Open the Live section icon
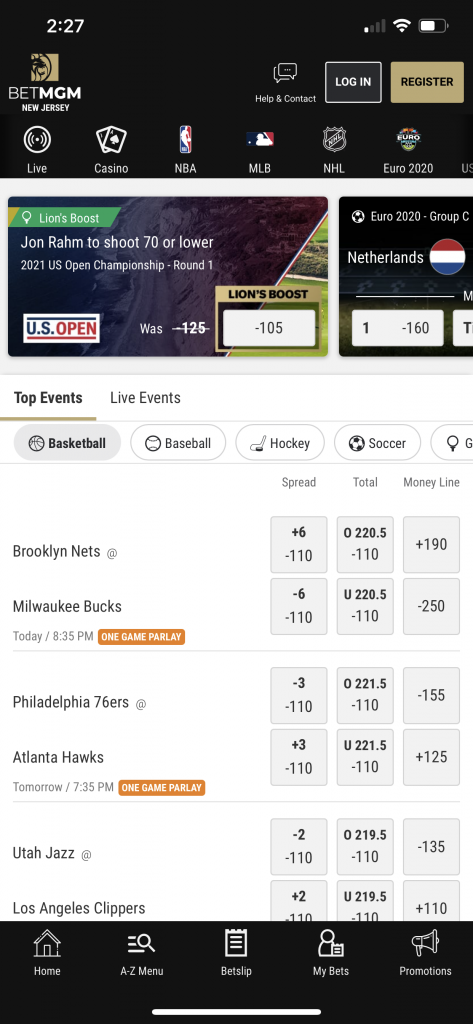 pyautogui.click(x=37, y=140)
